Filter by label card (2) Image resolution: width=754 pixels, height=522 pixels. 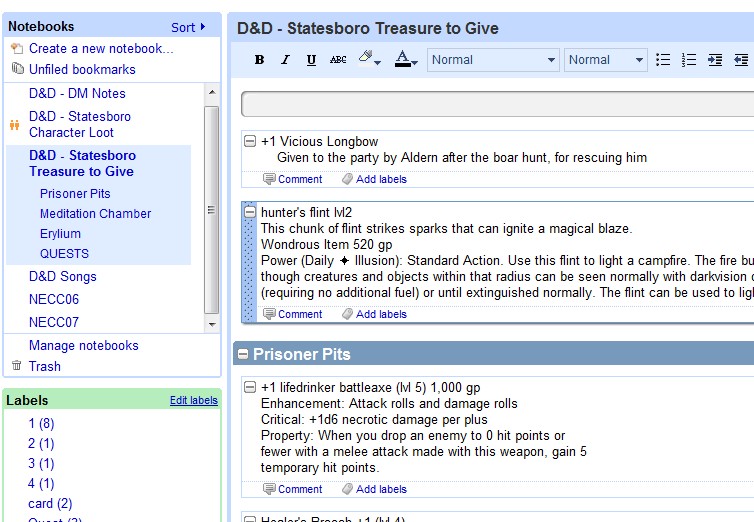coord(50,504)
